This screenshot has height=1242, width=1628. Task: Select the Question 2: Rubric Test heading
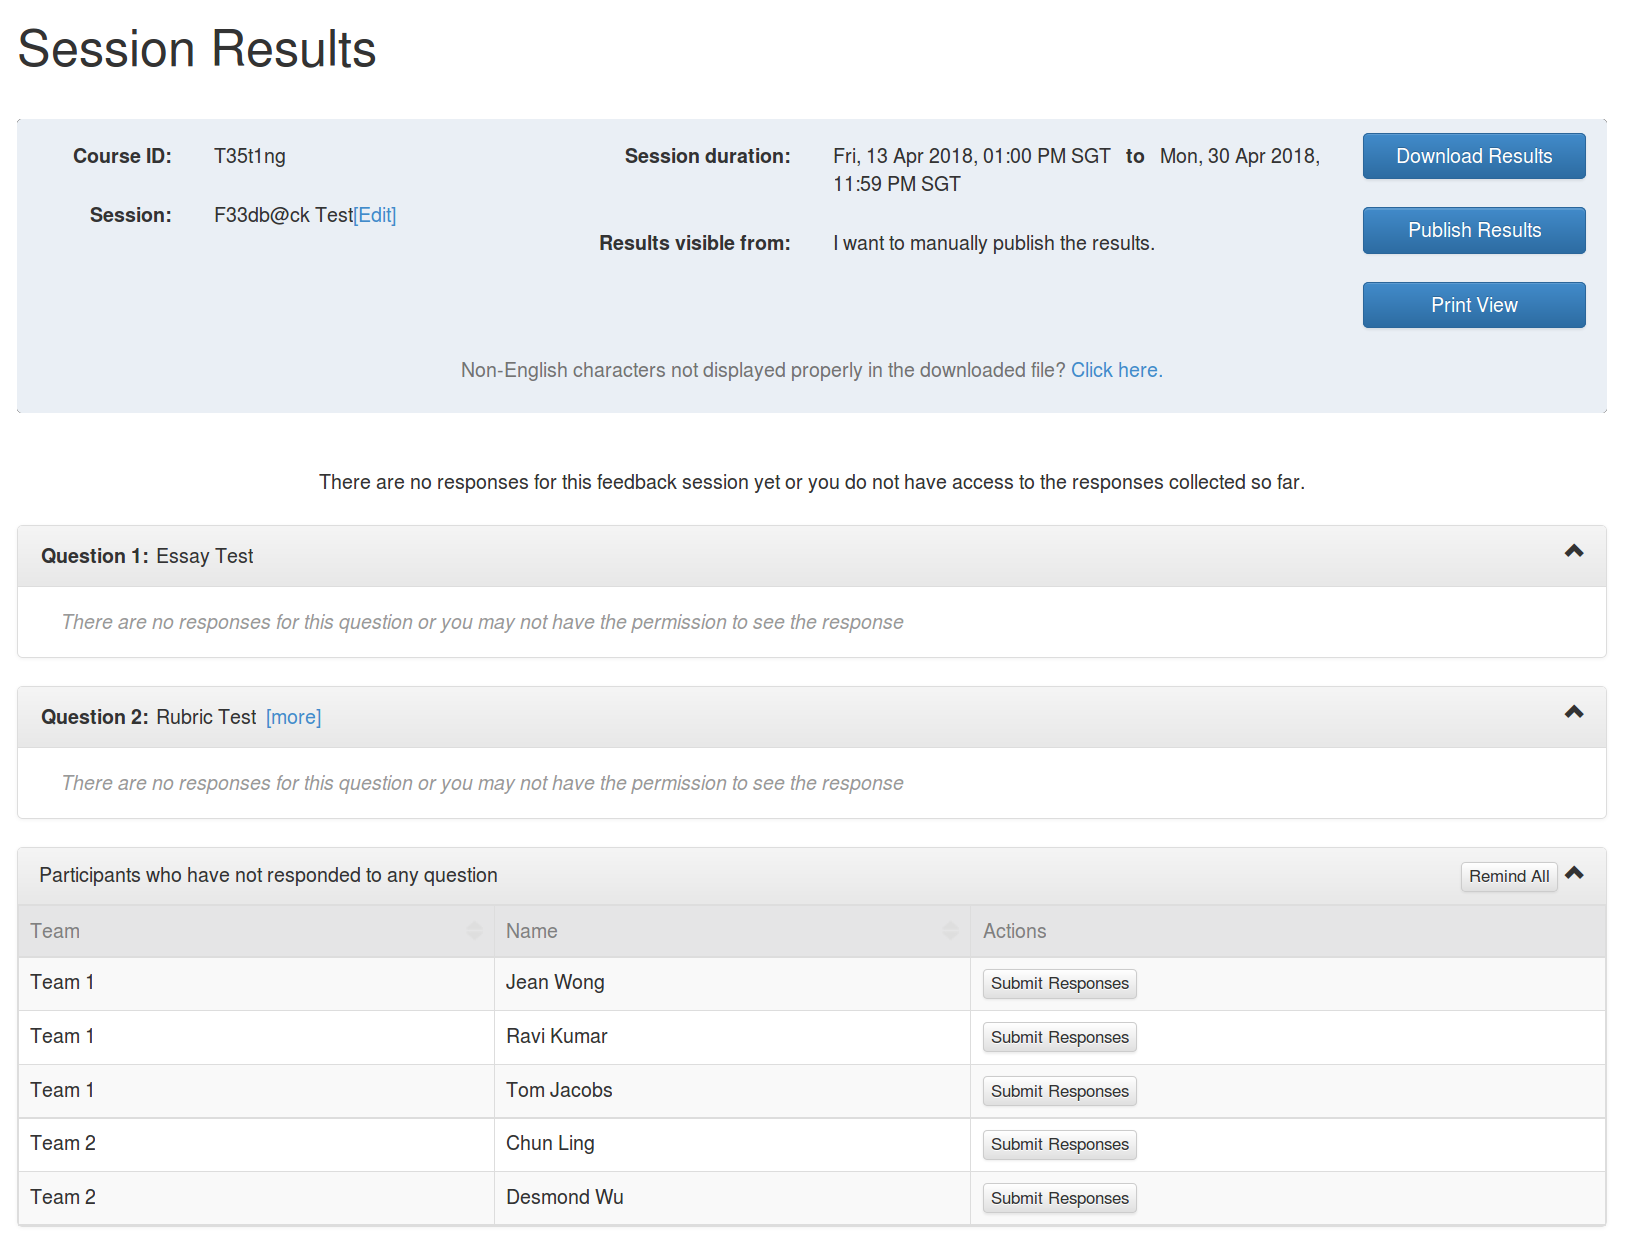[149, 717]
